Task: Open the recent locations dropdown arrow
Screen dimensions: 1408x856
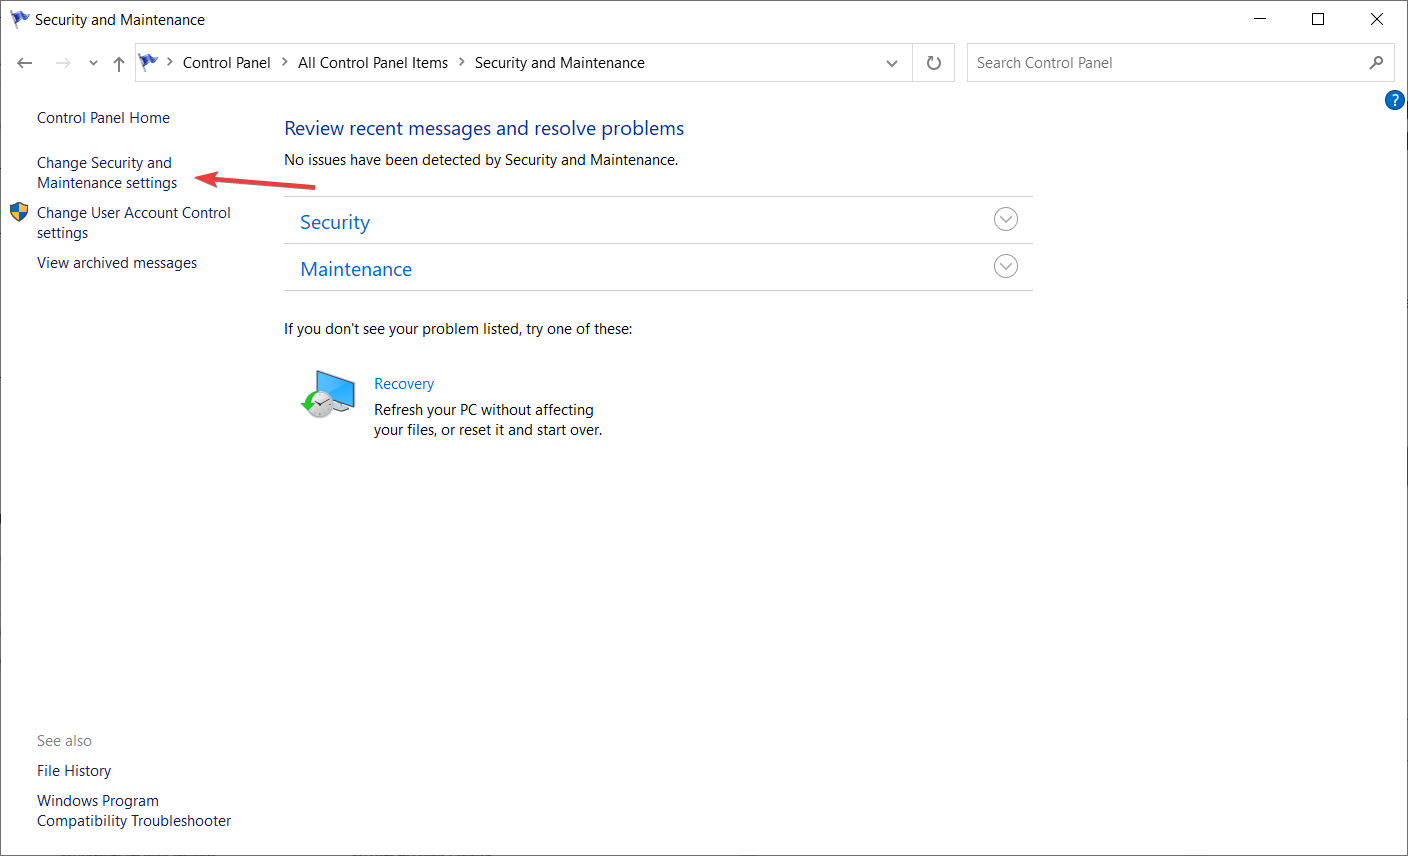Action: pyautogui.click(x=93, y=63)
